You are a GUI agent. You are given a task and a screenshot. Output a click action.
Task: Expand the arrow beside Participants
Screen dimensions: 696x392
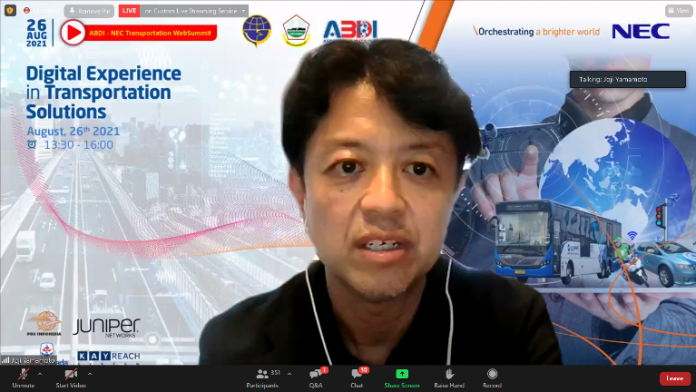click(289, 374)
